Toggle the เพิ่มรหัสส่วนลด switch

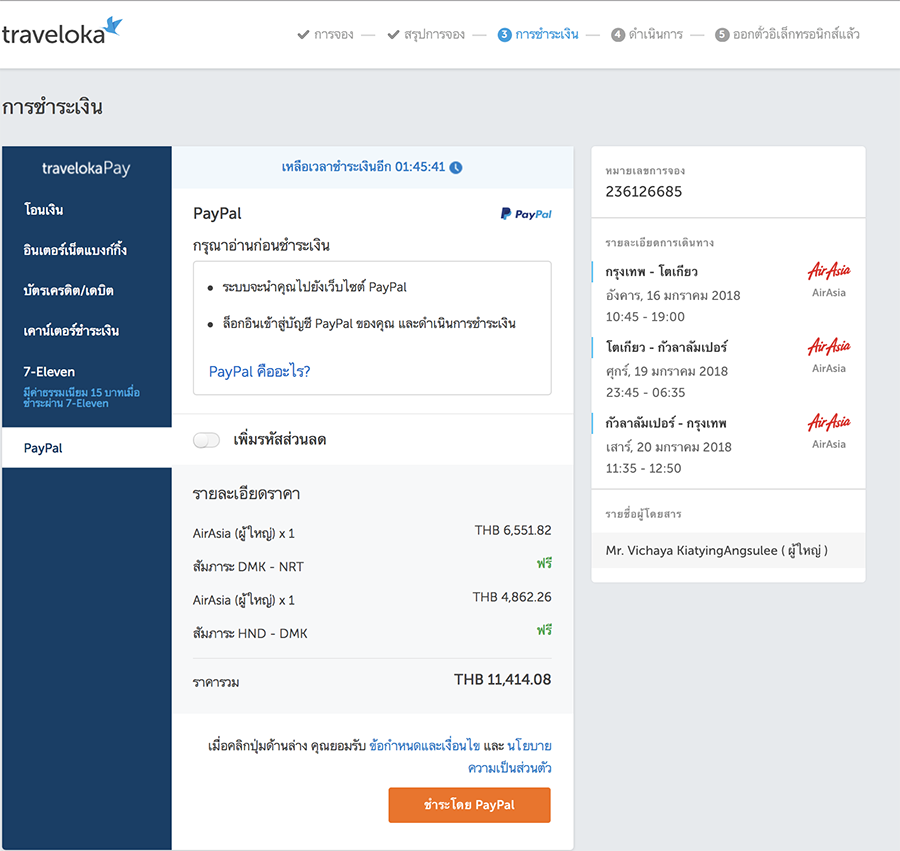(x=207, y=440)
